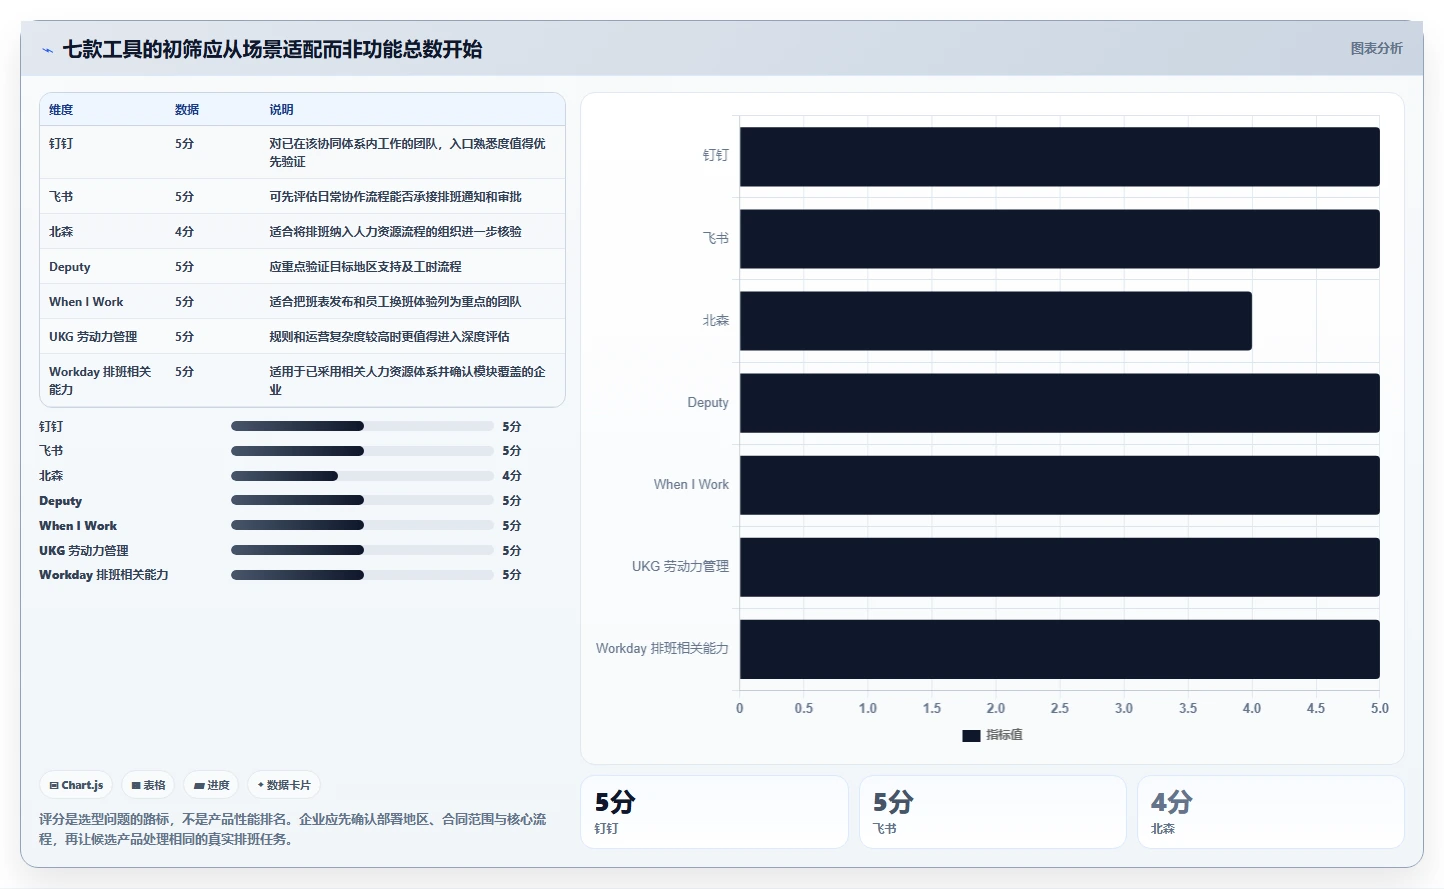Screen dimensions: 1444x889
Task: Click the When I Work y-axis label
Action: point(691,485)
